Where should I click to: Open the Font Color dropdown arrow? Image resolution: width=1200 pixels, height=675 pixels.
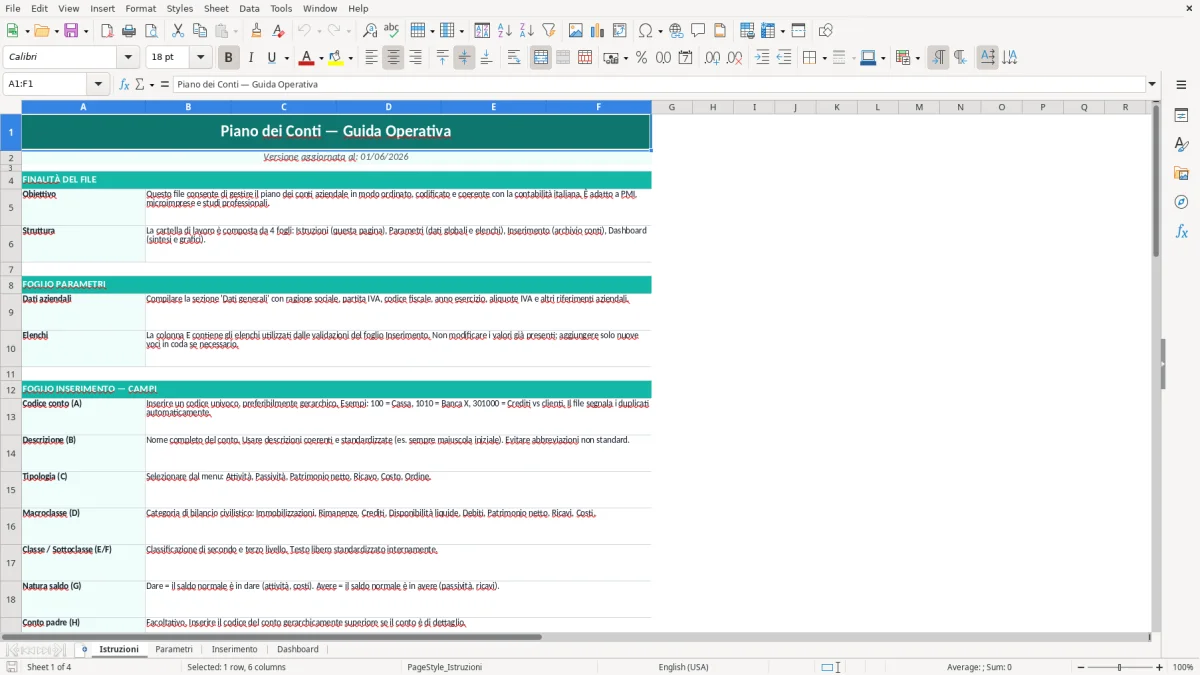tap(320, 58)
